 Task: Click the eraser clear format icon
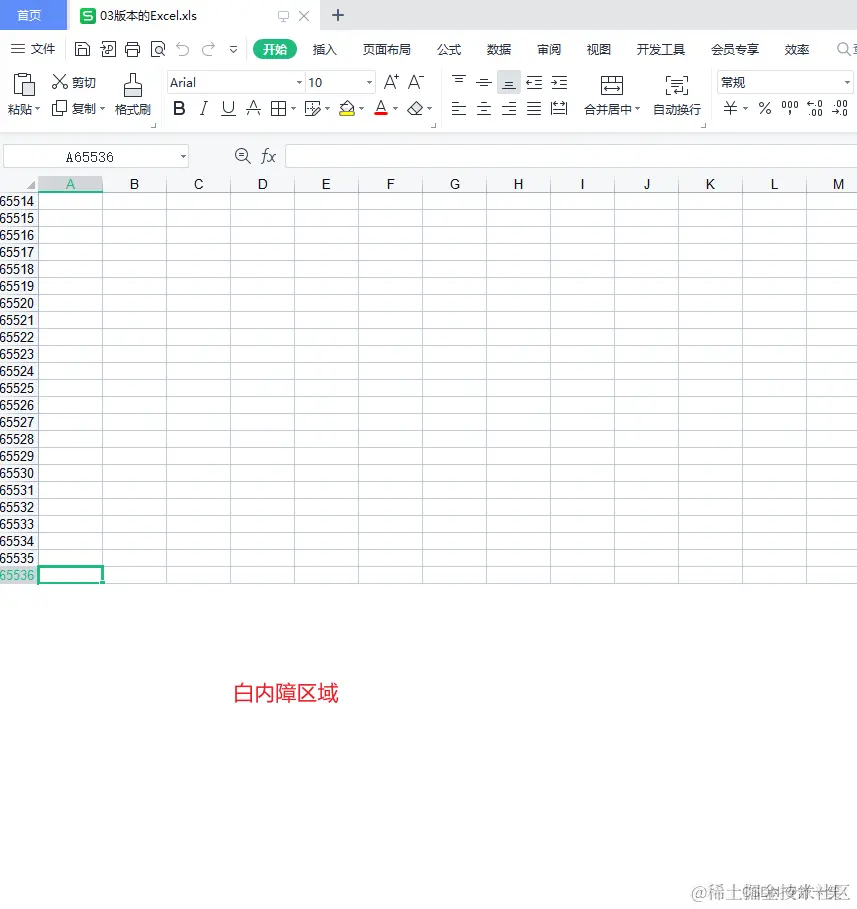(x=415, y=108)
